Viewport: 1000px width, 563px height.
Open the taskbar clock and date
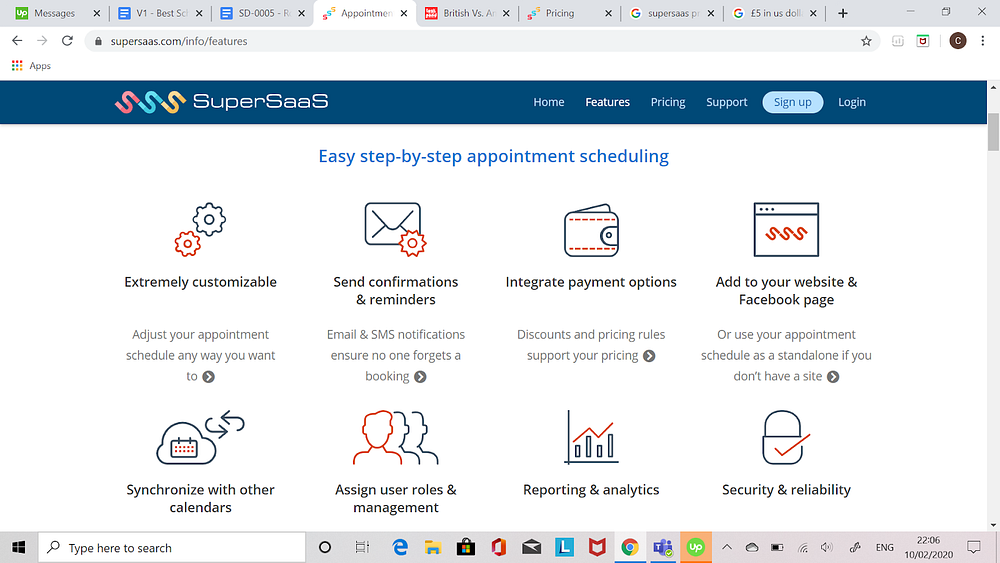pos(929,547)
